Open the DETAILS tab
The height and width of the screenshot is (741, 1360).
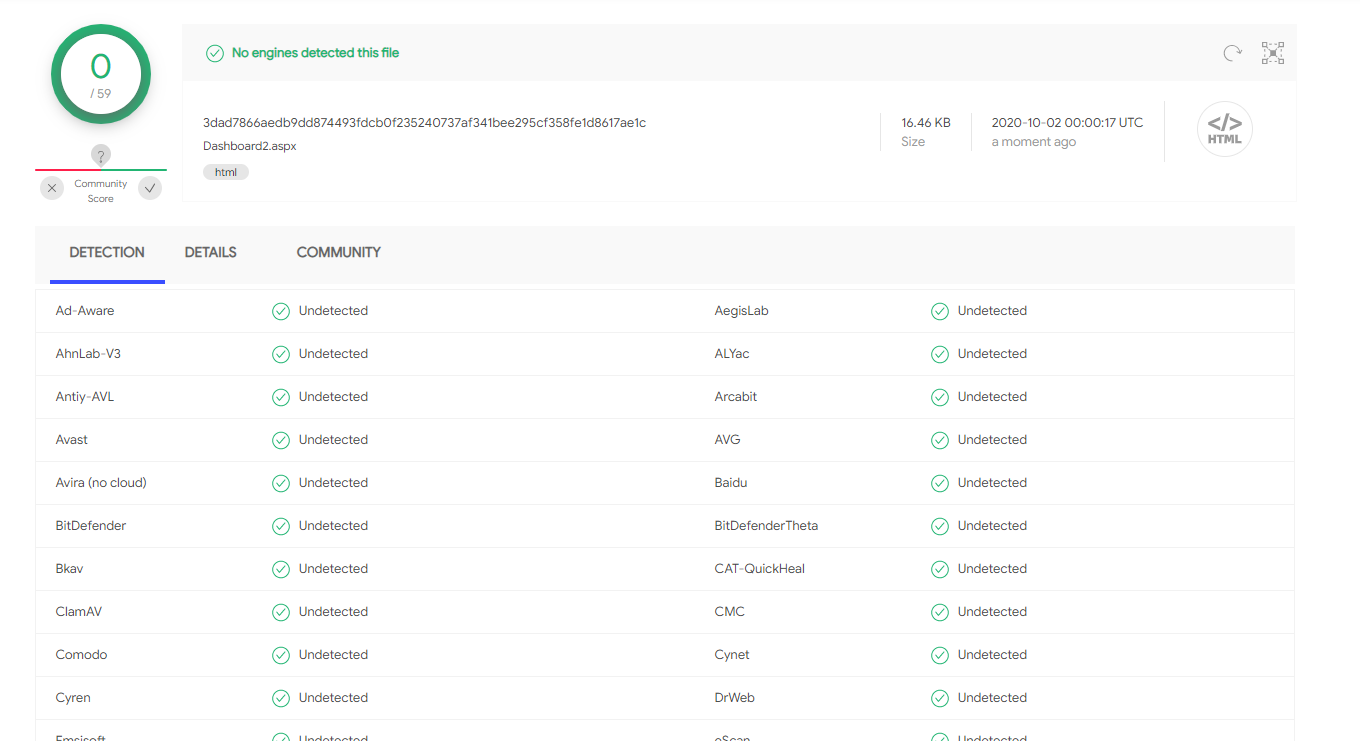point(211,252)
